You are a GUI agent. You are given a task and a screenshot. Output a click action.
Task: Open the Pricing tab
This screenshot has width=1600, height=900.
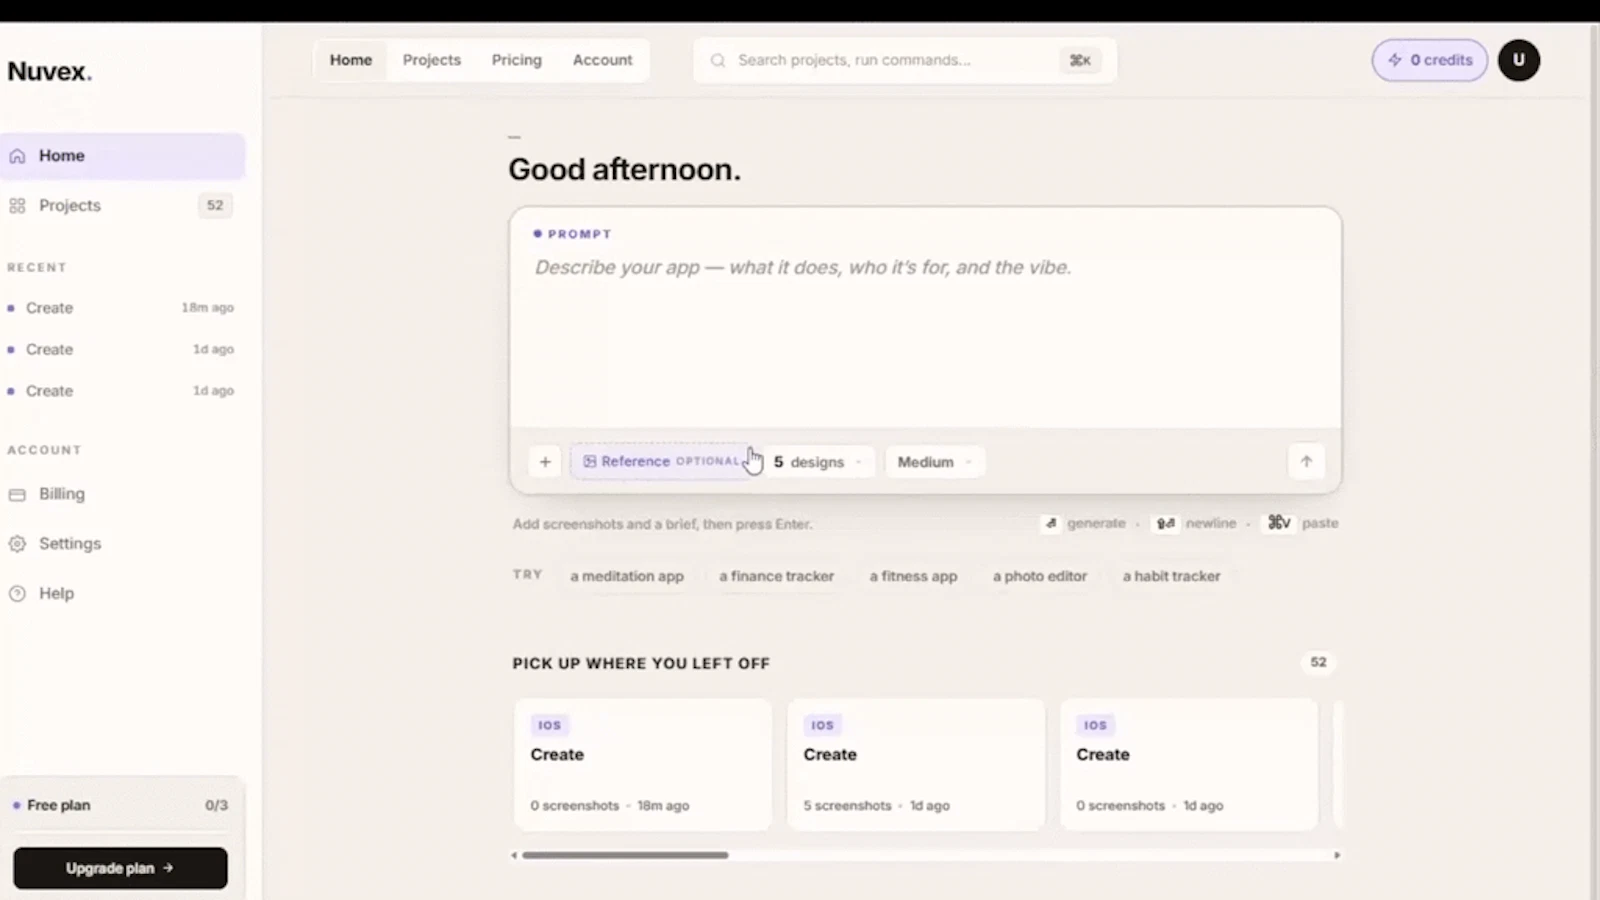click(517, 60)
